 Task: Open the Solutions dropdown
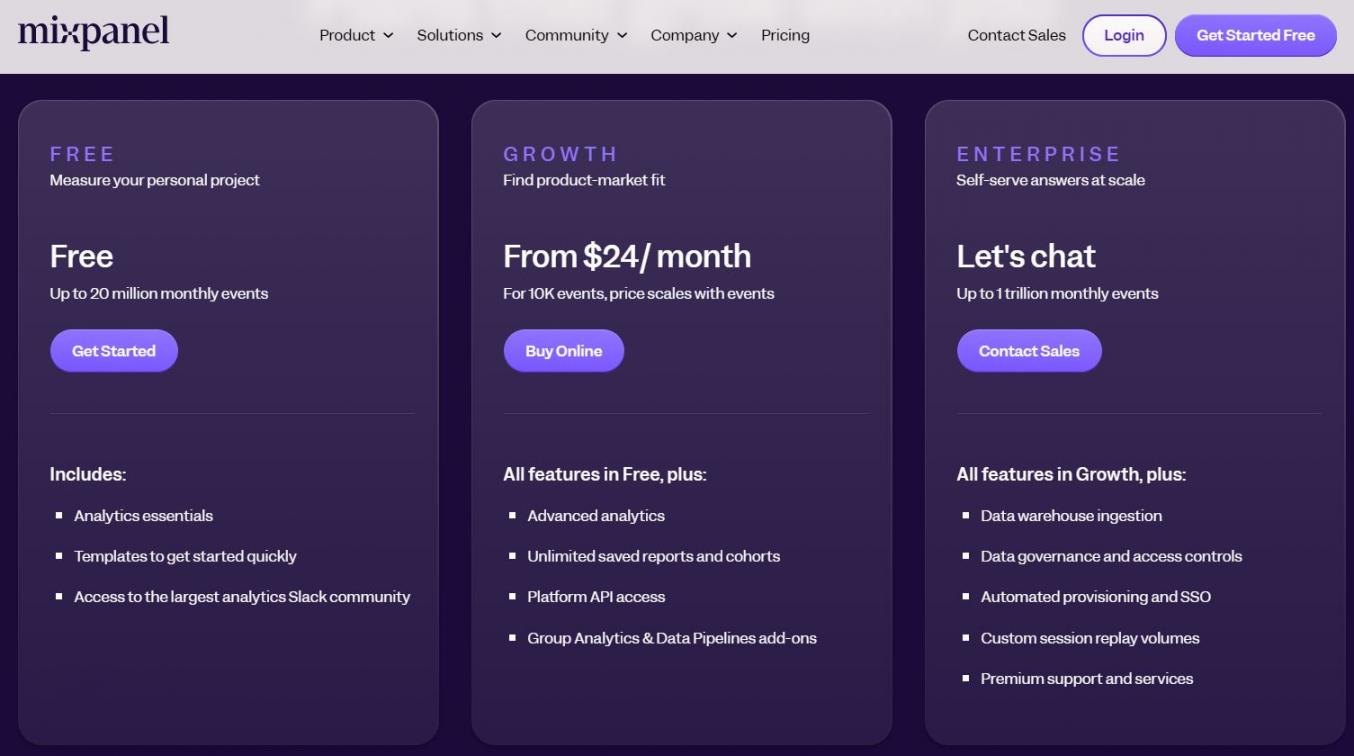(x=458, y=35)
